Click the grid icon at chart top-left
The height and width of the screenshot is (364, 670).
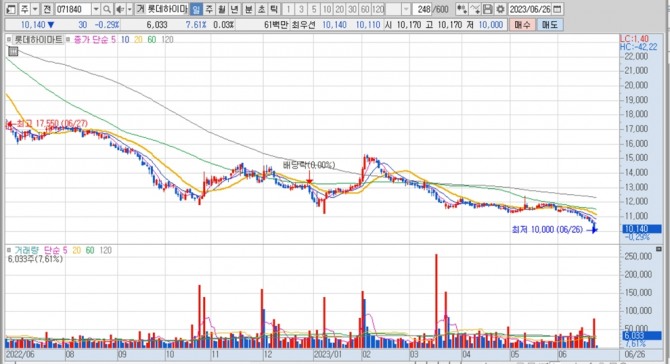click(x=13, y=52)
